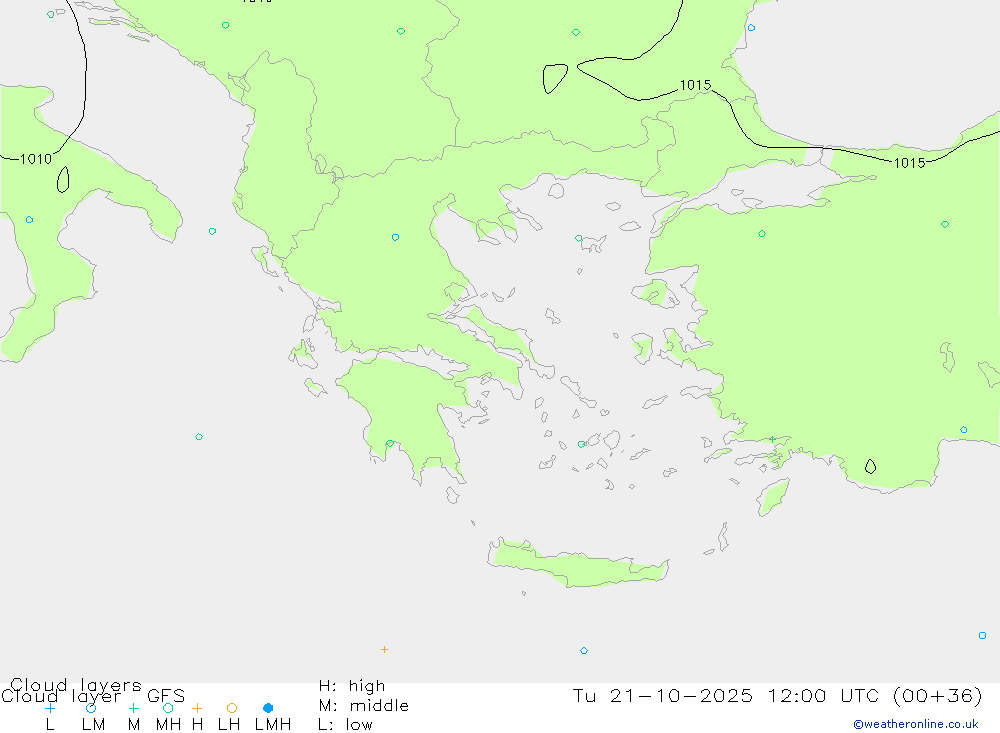The height and width of the screenshot is (733, 1000).
Task: Click the '(00+36)' forecast offset text
Action: coord(938,695)
